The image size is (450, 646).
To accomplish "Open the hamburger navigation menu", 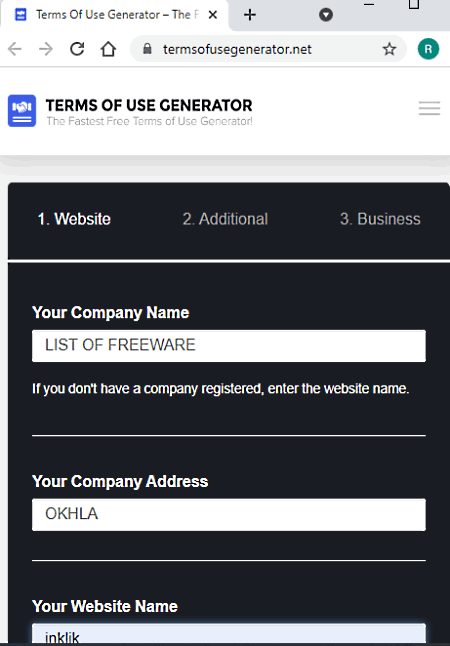I will [x=429, y=108].
